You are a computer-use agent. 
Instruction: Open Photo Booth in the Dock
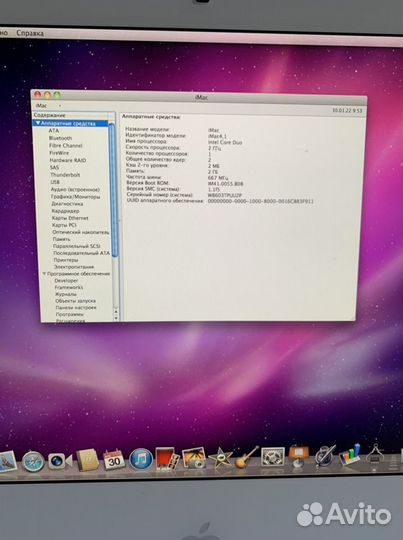(167, 458)
